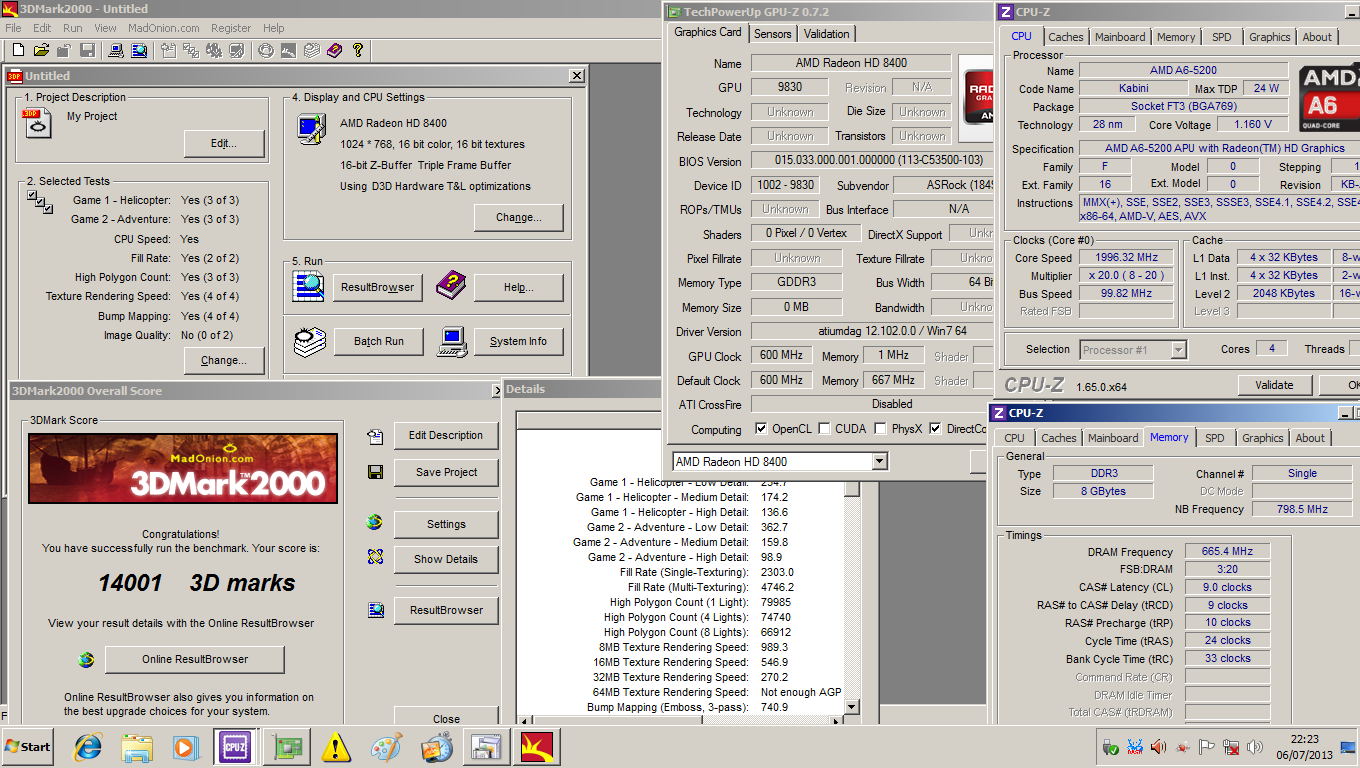Click the yellow question mark toolbar icon

[x=357, y=50]
